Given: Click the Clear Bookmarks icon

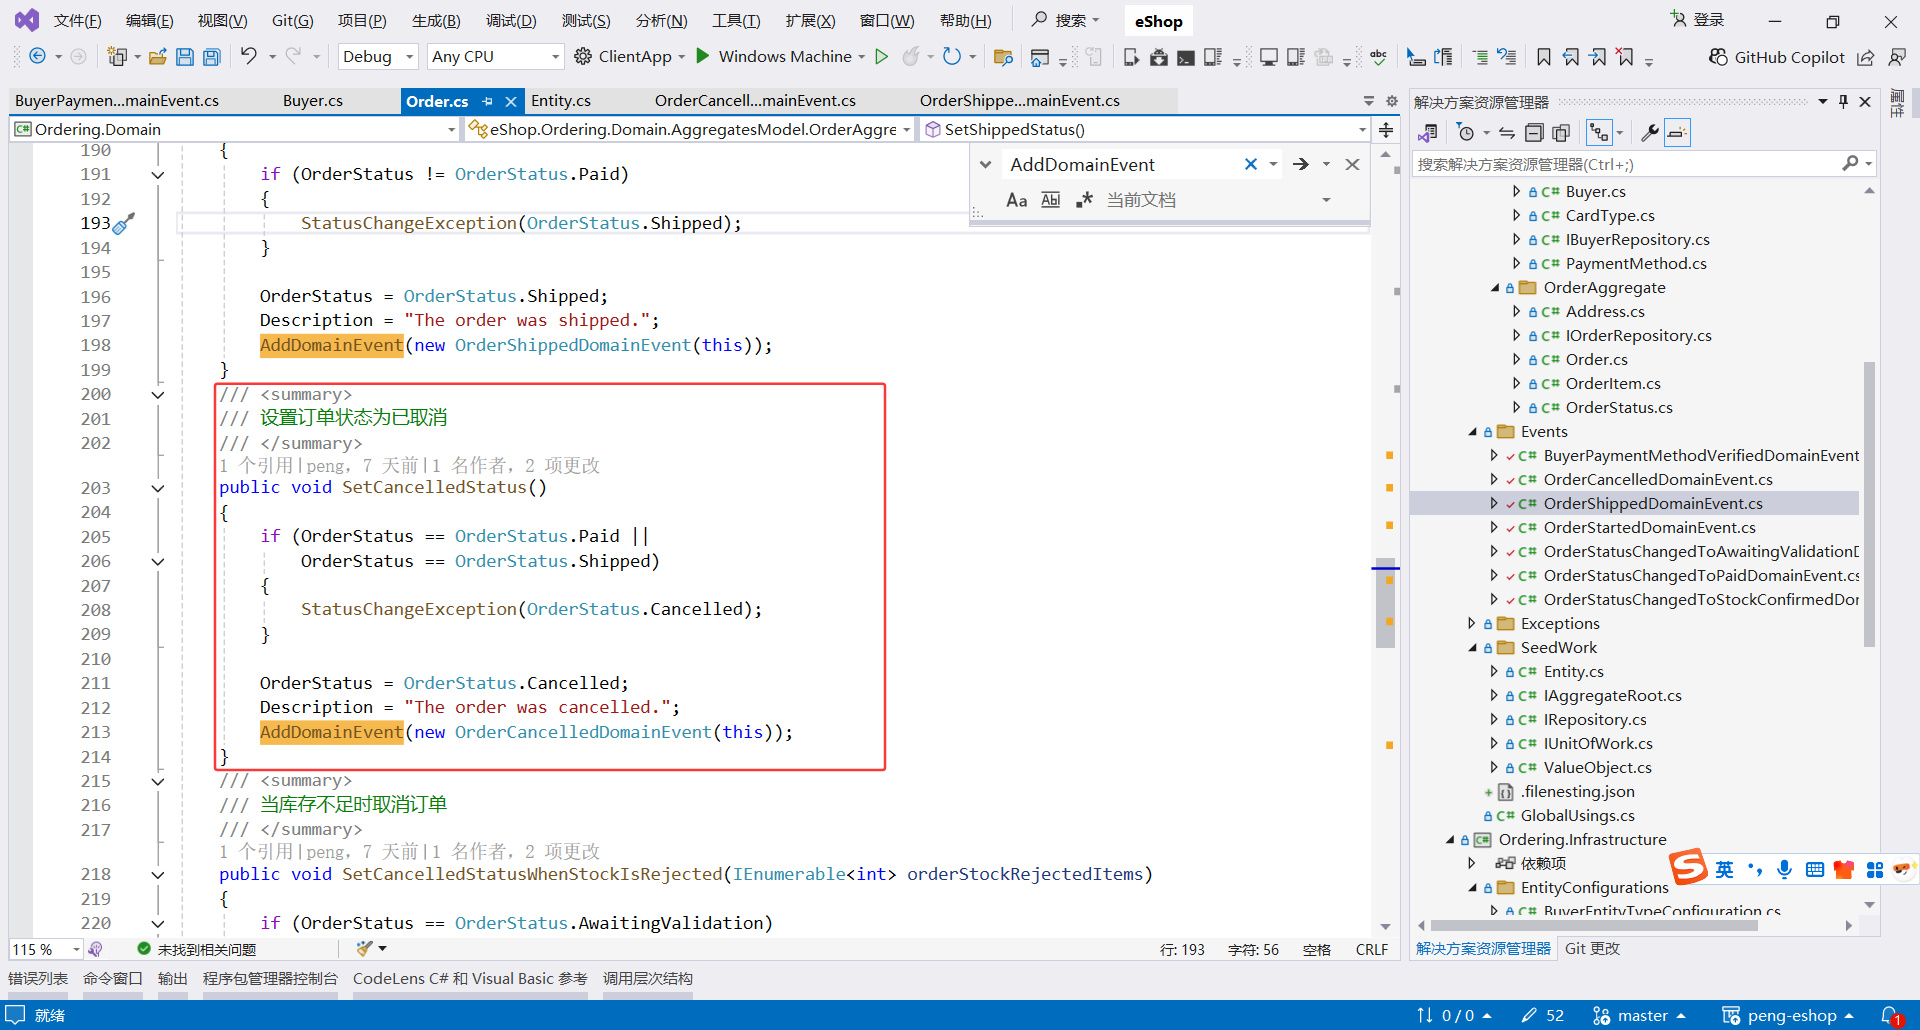Looking at the screenshot, I should coord(1625,57).
